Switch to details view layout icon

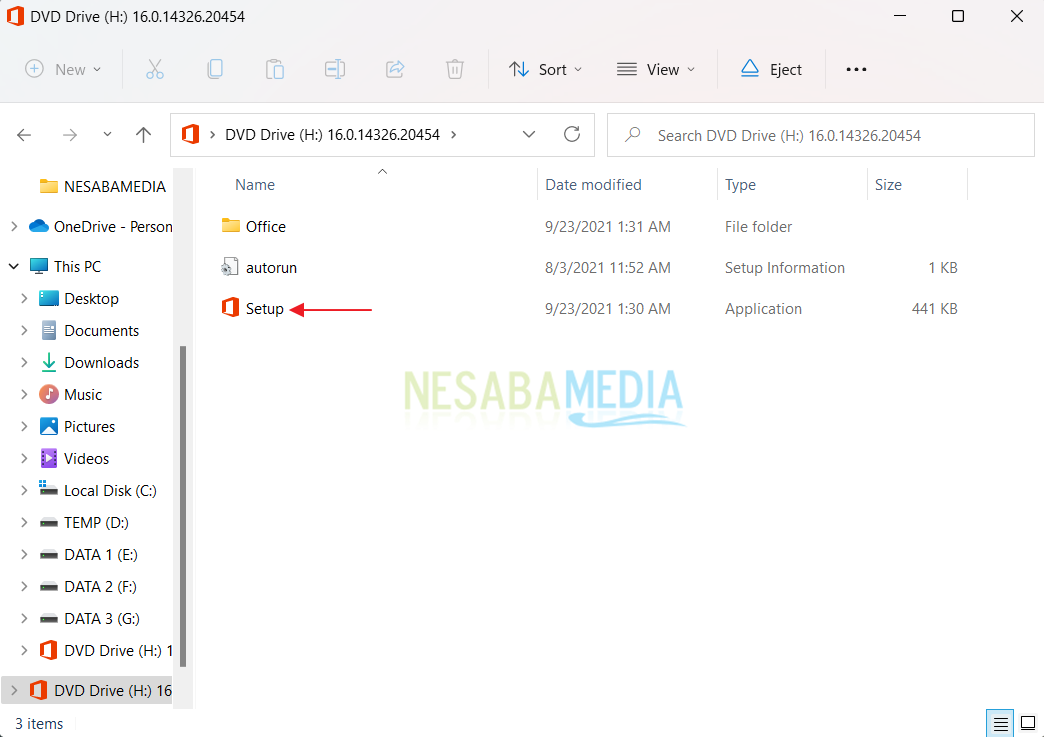pos(1000,724)
